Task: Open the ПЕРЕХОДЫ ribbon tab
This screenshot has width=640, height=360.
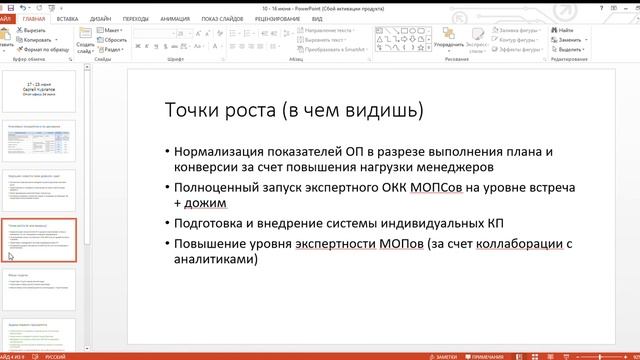Action: click(136, 19)
